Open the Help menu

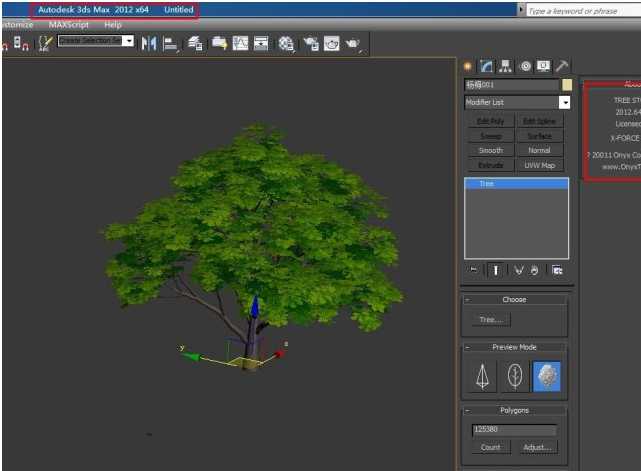tap(113, 24)
